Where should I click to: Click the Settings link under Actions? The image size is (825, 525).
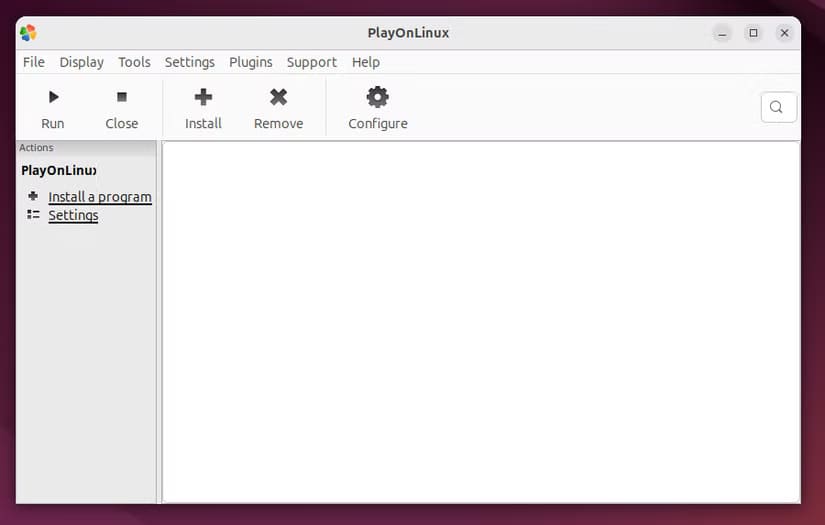[73, 215]
